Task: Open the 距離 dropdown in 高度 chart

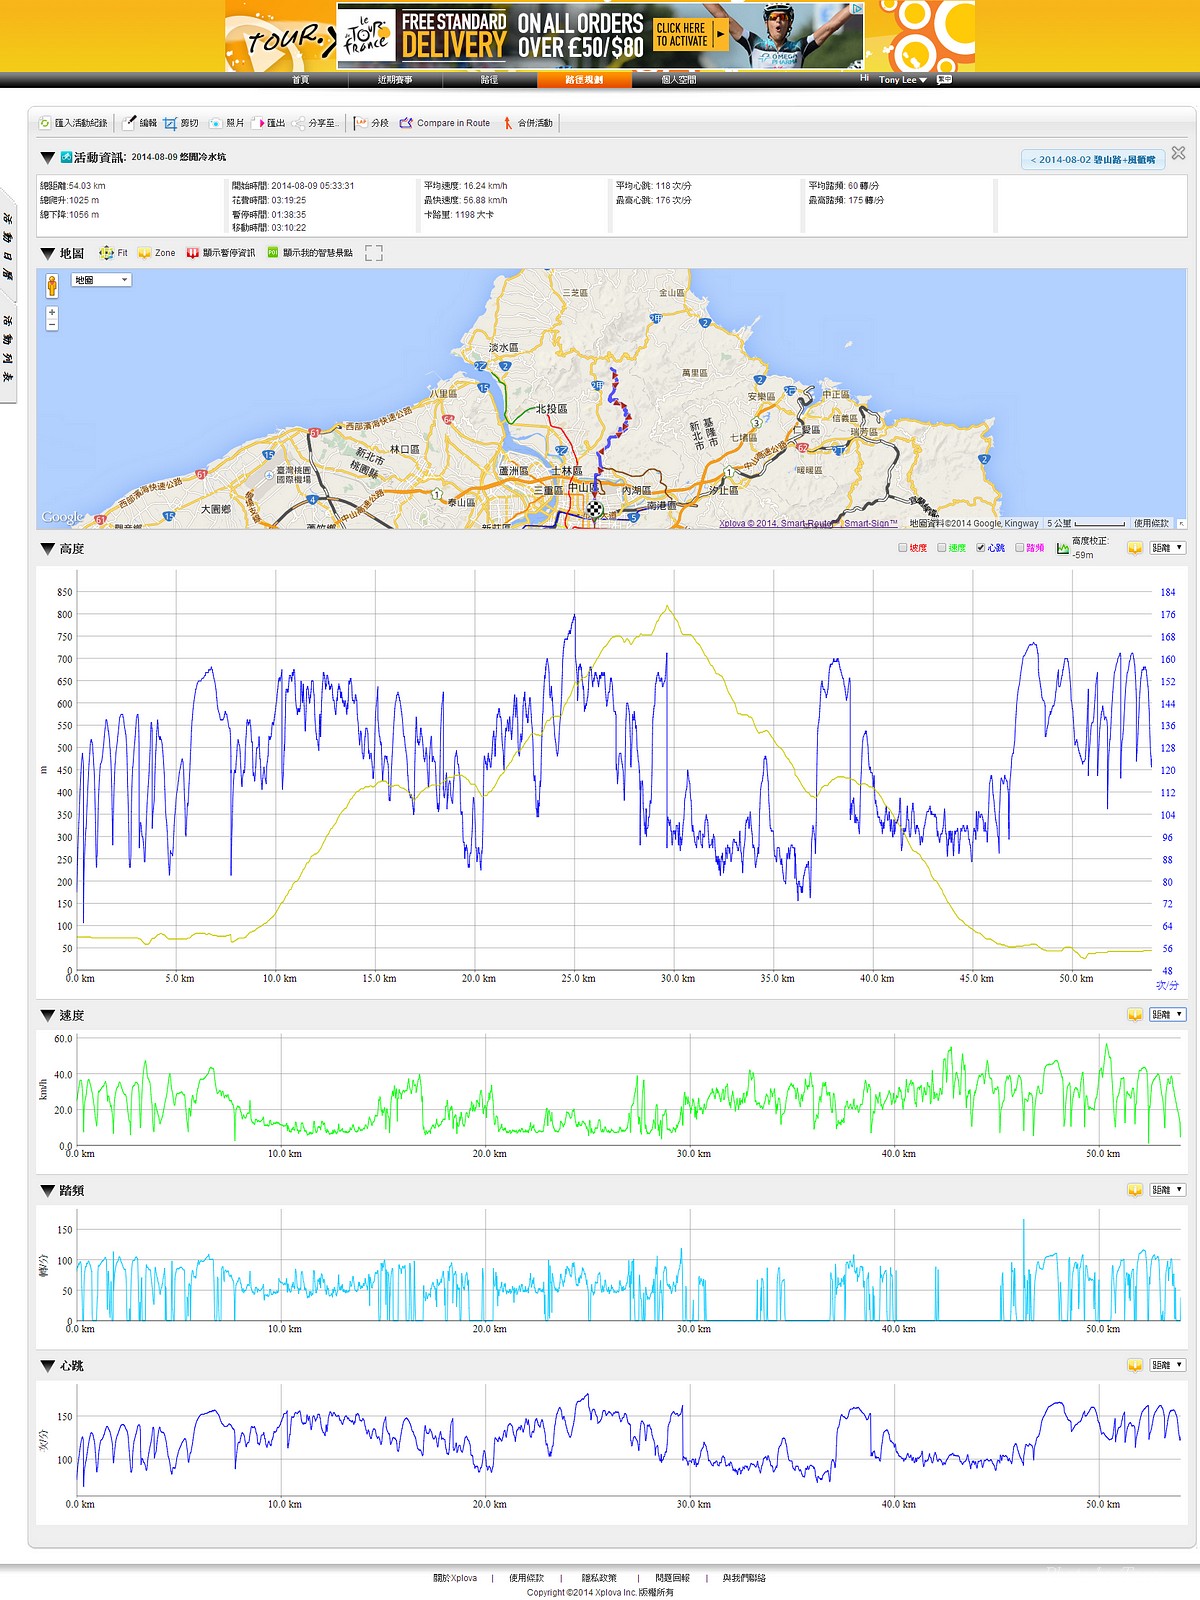Action: click(x=1166, y=548)
